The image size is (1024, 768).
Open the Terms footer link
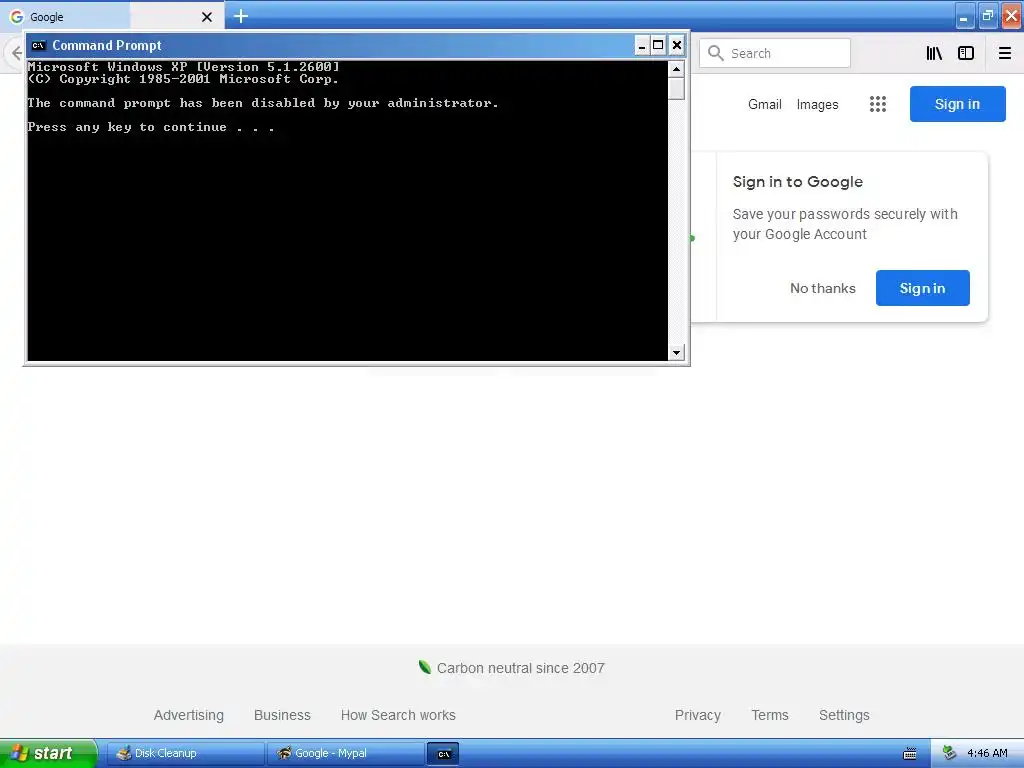770,715
